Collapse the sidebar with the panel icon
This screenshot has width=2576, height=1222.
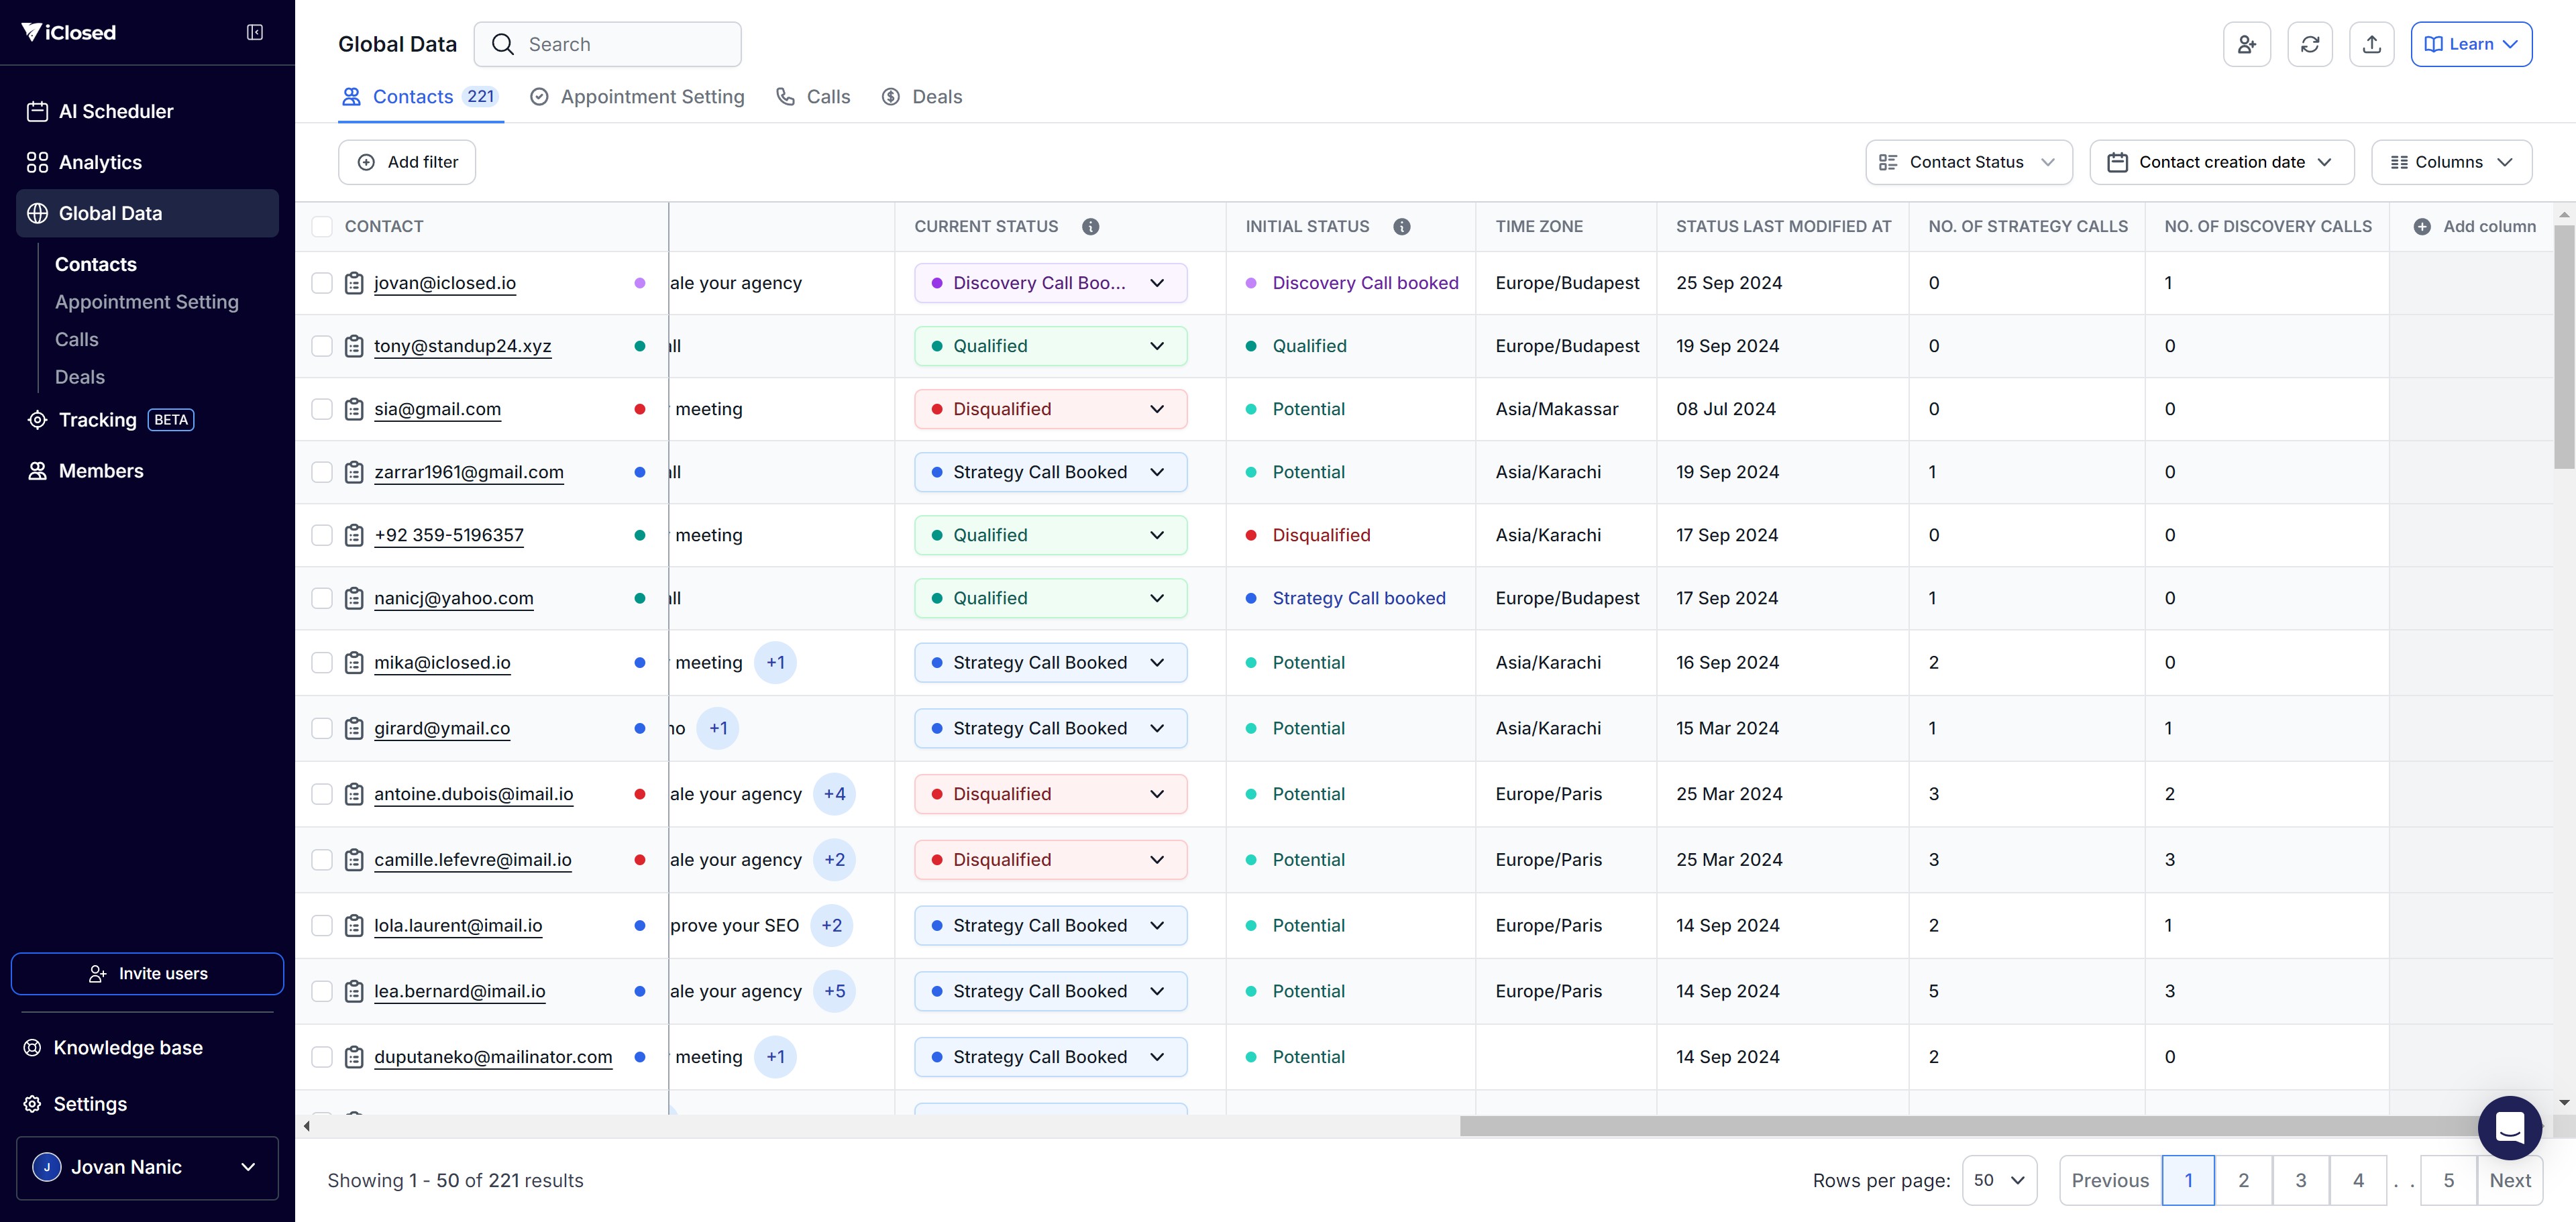click(x=255, y=33)
